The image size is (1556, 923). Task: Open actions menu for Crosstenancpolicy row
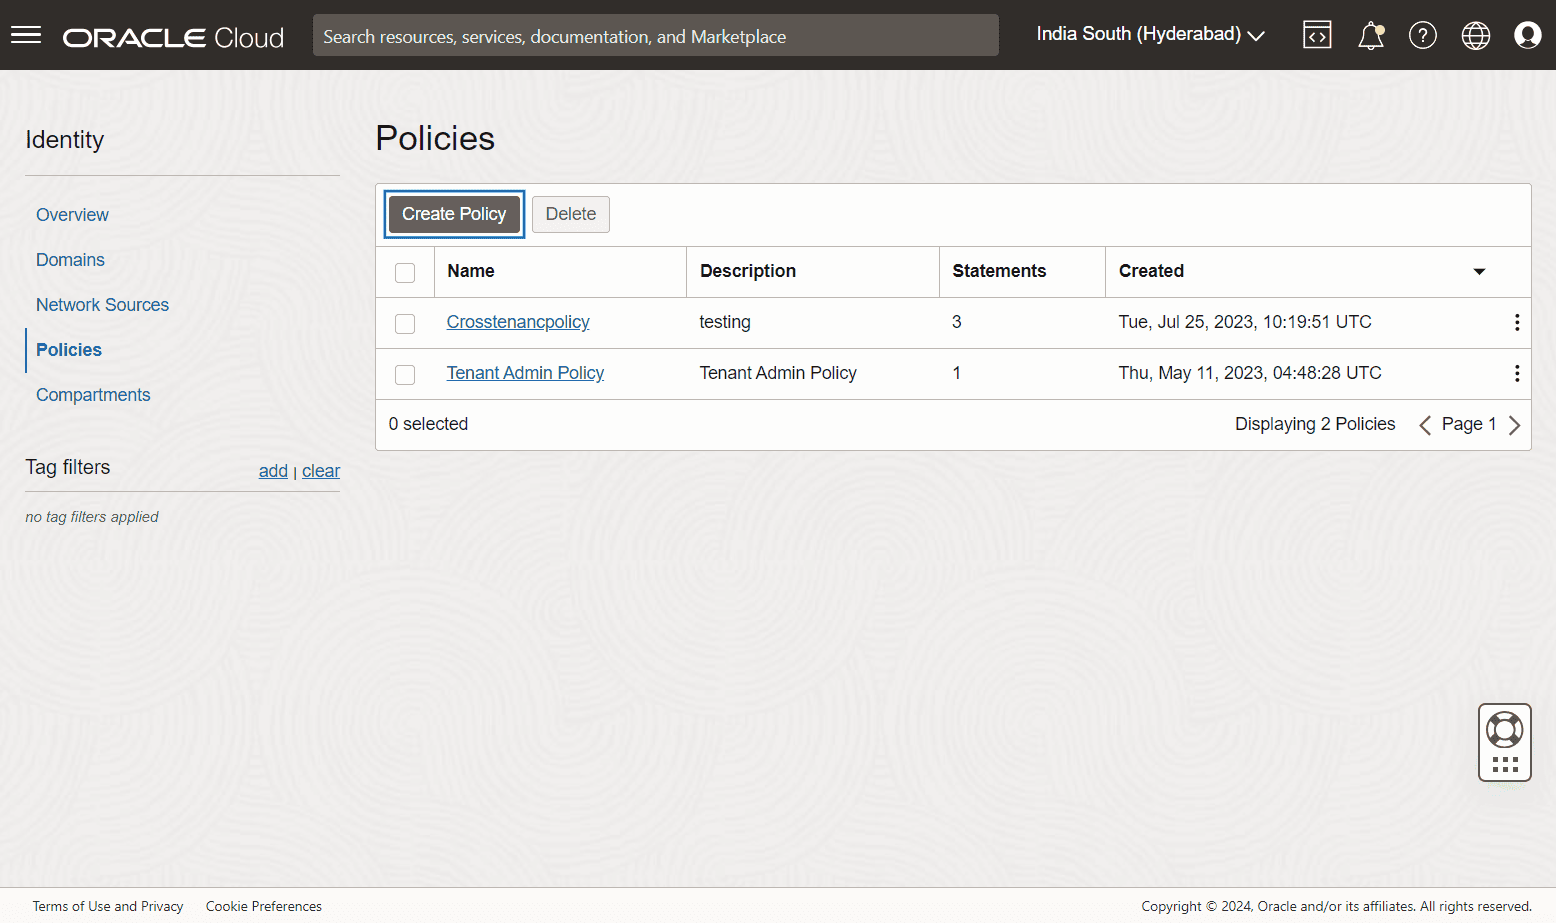pyautogui.click(x=1516, y=322)
